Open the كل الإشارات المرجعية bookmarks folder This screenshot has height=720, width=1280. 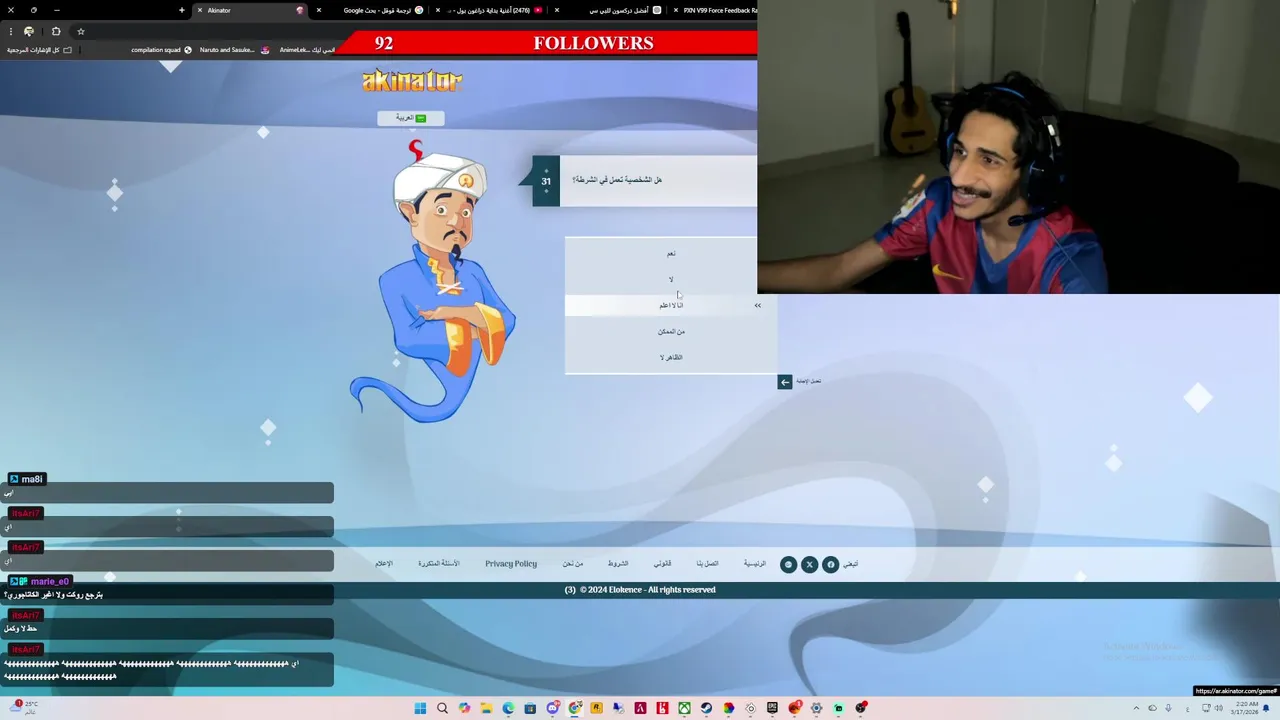tap(39, 50)
